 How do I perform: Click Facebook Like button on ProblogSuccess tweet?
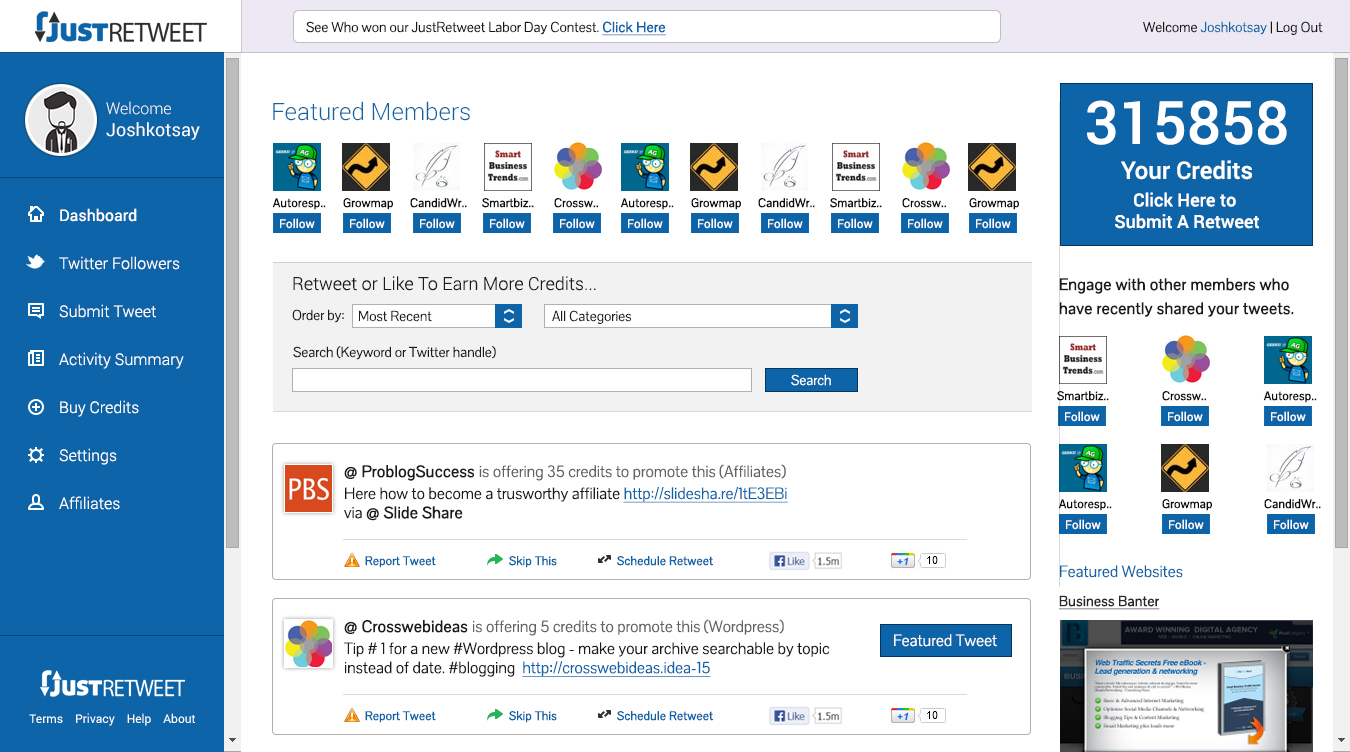click(789, 561)
